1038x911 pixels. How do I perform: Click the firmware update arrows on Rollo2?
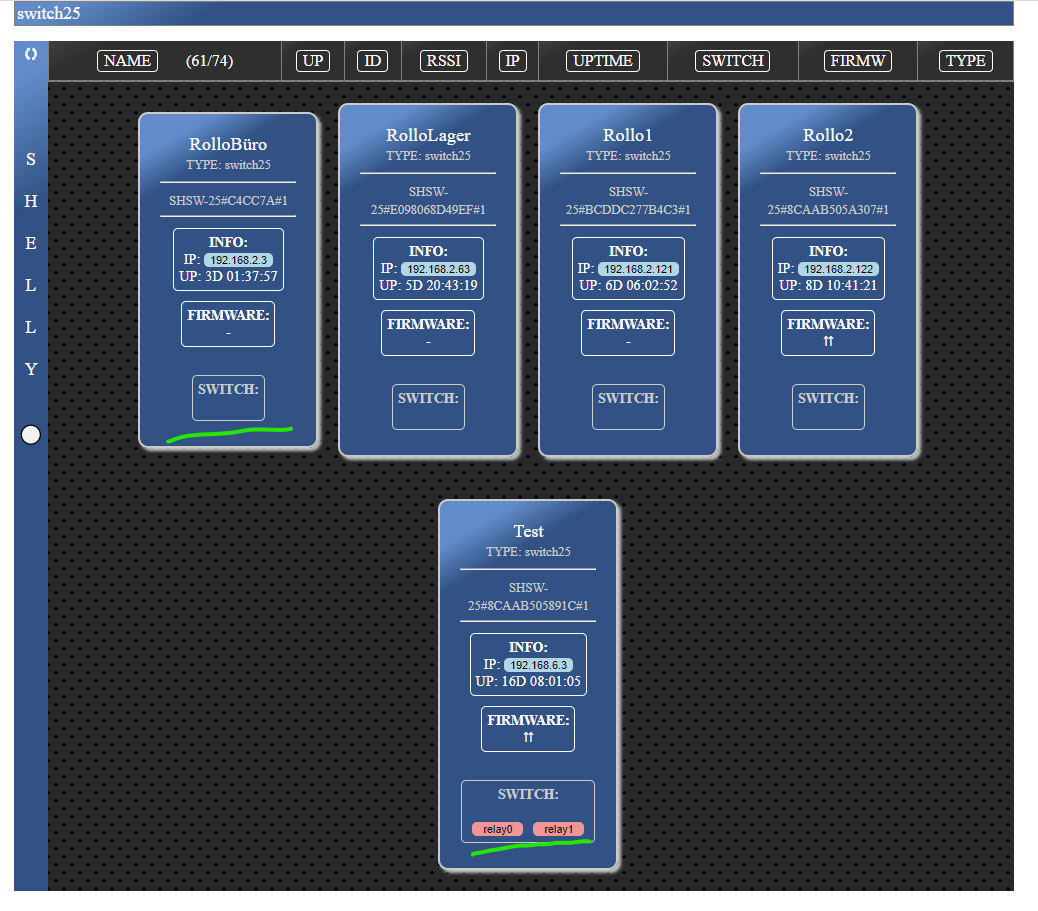click(x=828, y=341)
